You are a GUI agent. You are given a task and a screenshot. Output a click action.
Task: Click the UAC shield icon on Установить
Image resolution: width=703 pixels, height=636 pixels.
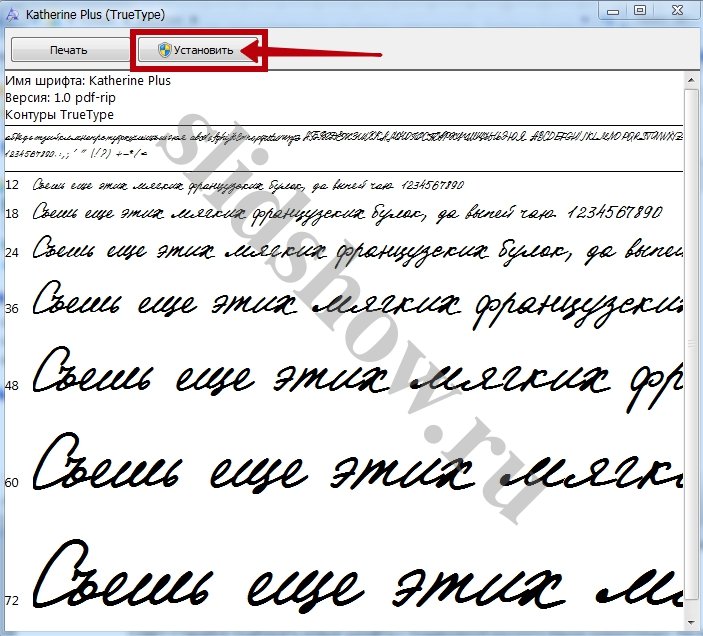[x=165, y=50]
